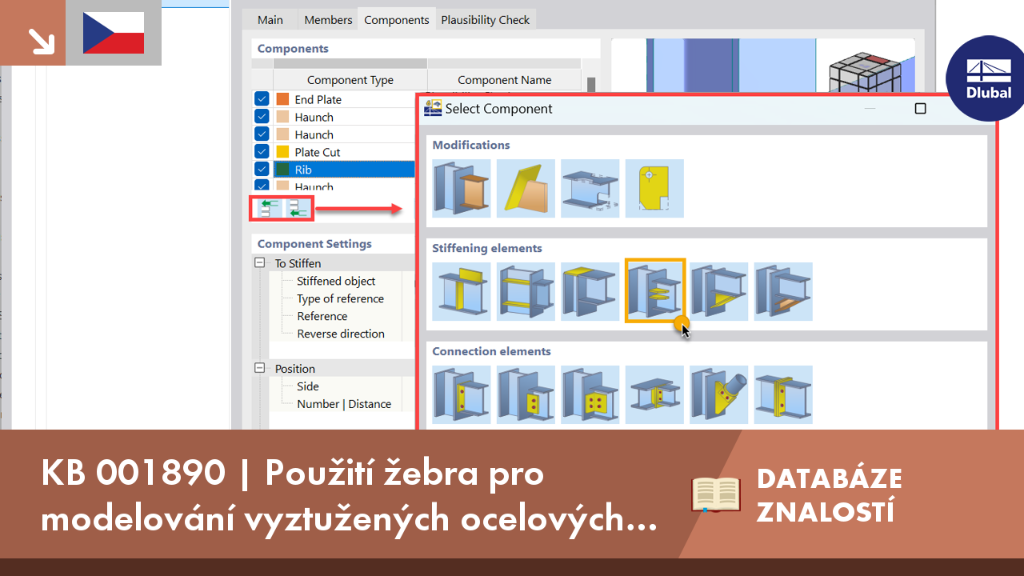
Task: Collapse the Position settings group
Action: click(x=260, y=368)
